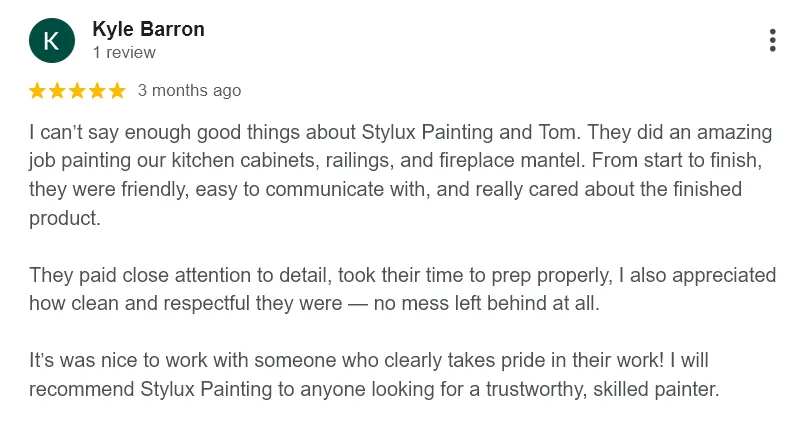Click the '3 months ago' timestamp

point(189,90)
